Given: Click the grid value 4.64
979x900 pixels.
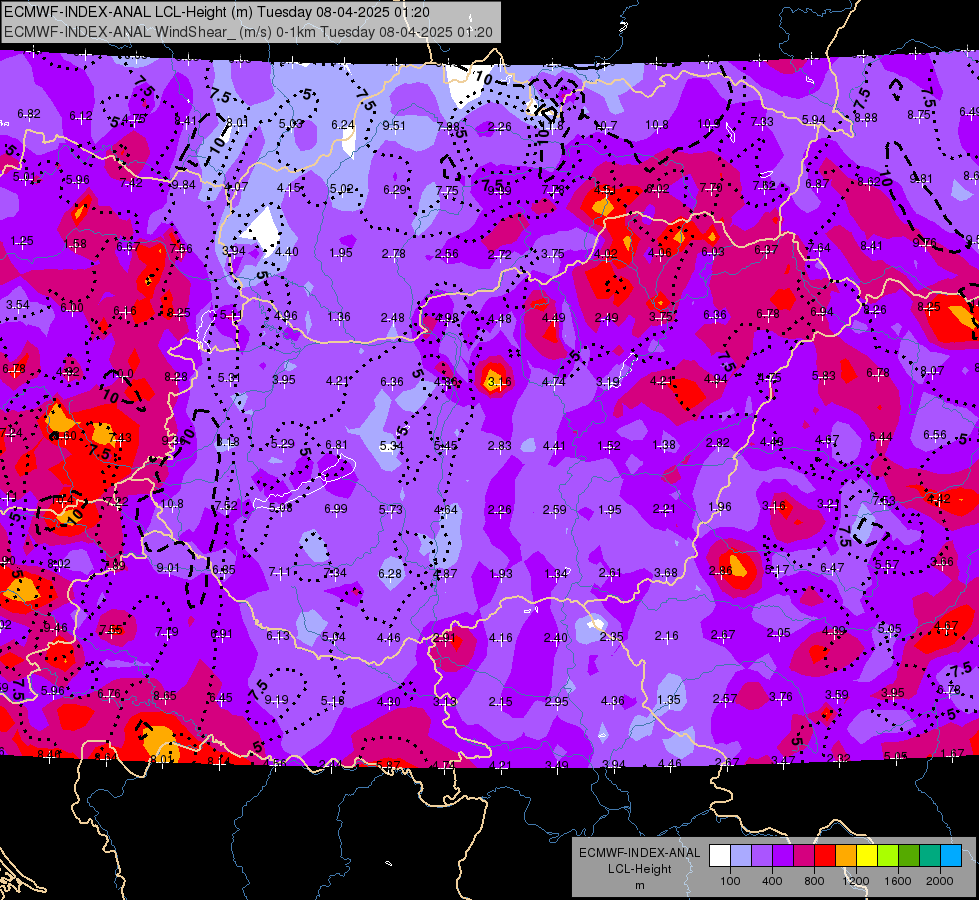Looking at the screenshot, I should [446, 510].
